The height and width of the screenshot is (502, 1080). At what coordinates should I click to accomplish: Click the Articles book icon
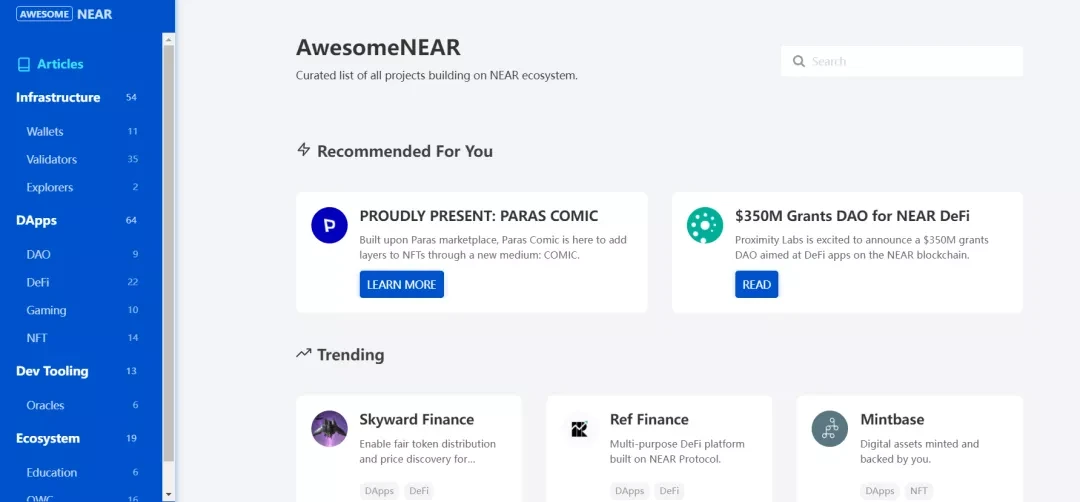pyautogui.click(x=24, y=64)
